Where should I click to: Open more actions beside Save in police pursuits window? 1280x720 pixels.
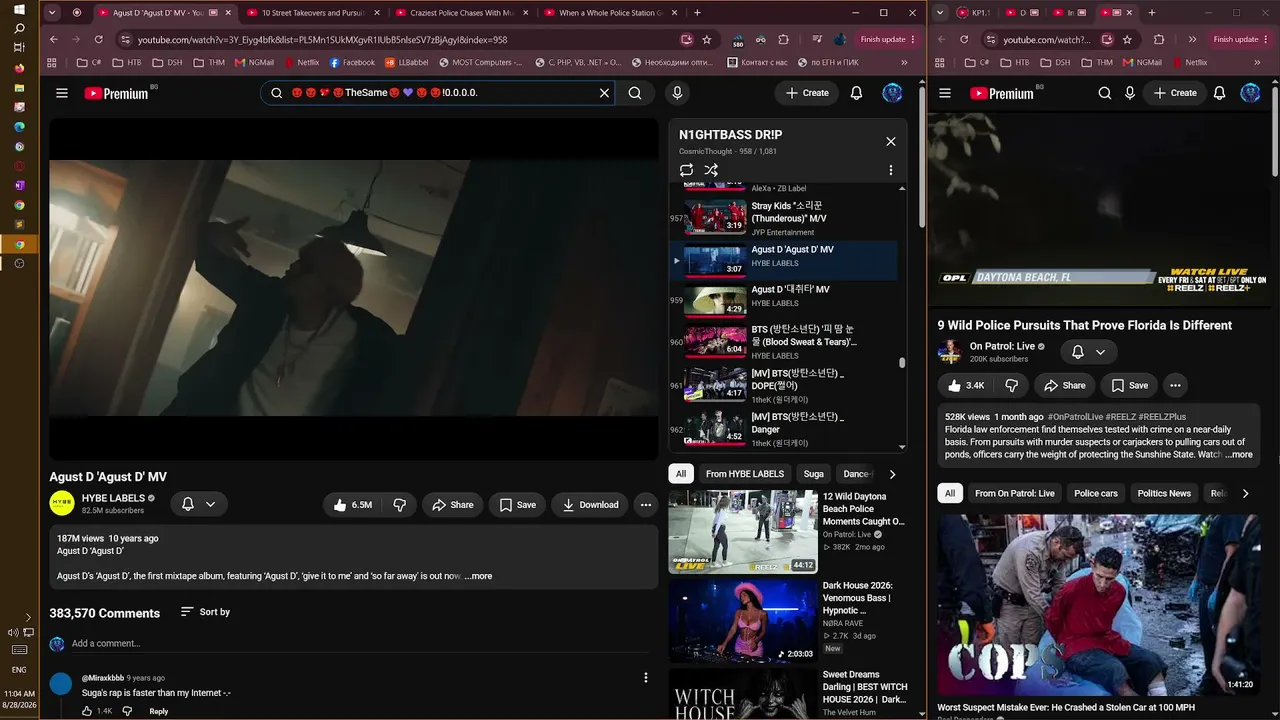tap(1175, 385)
